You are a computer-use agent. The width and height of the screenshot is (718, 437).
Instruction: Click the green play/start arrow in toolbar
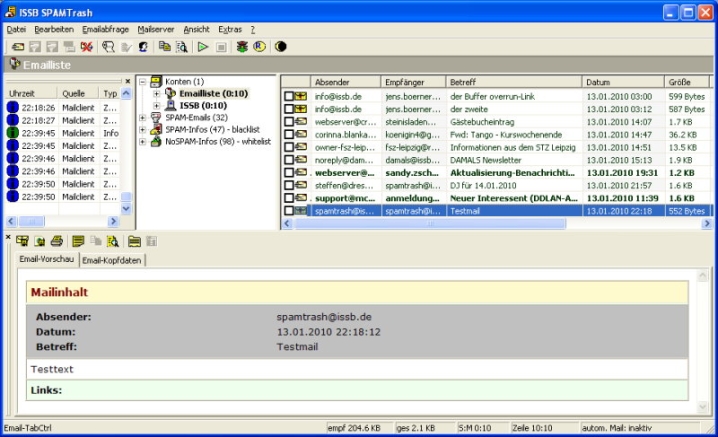203,47
